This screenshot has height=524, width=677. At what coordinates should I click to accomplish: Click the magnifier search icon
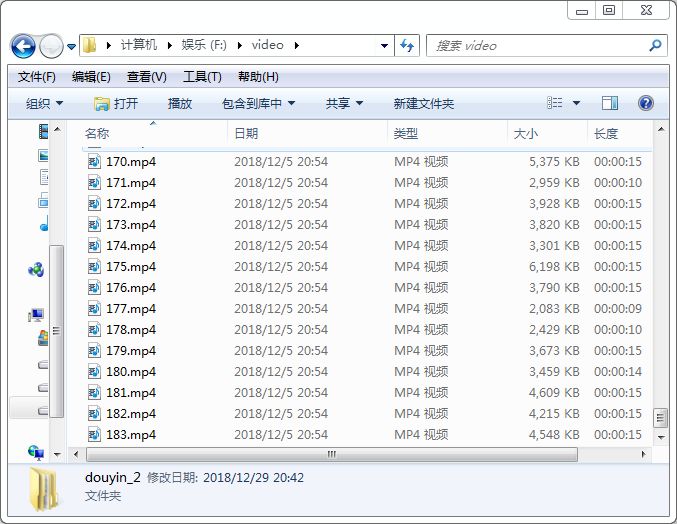(656, 45)
